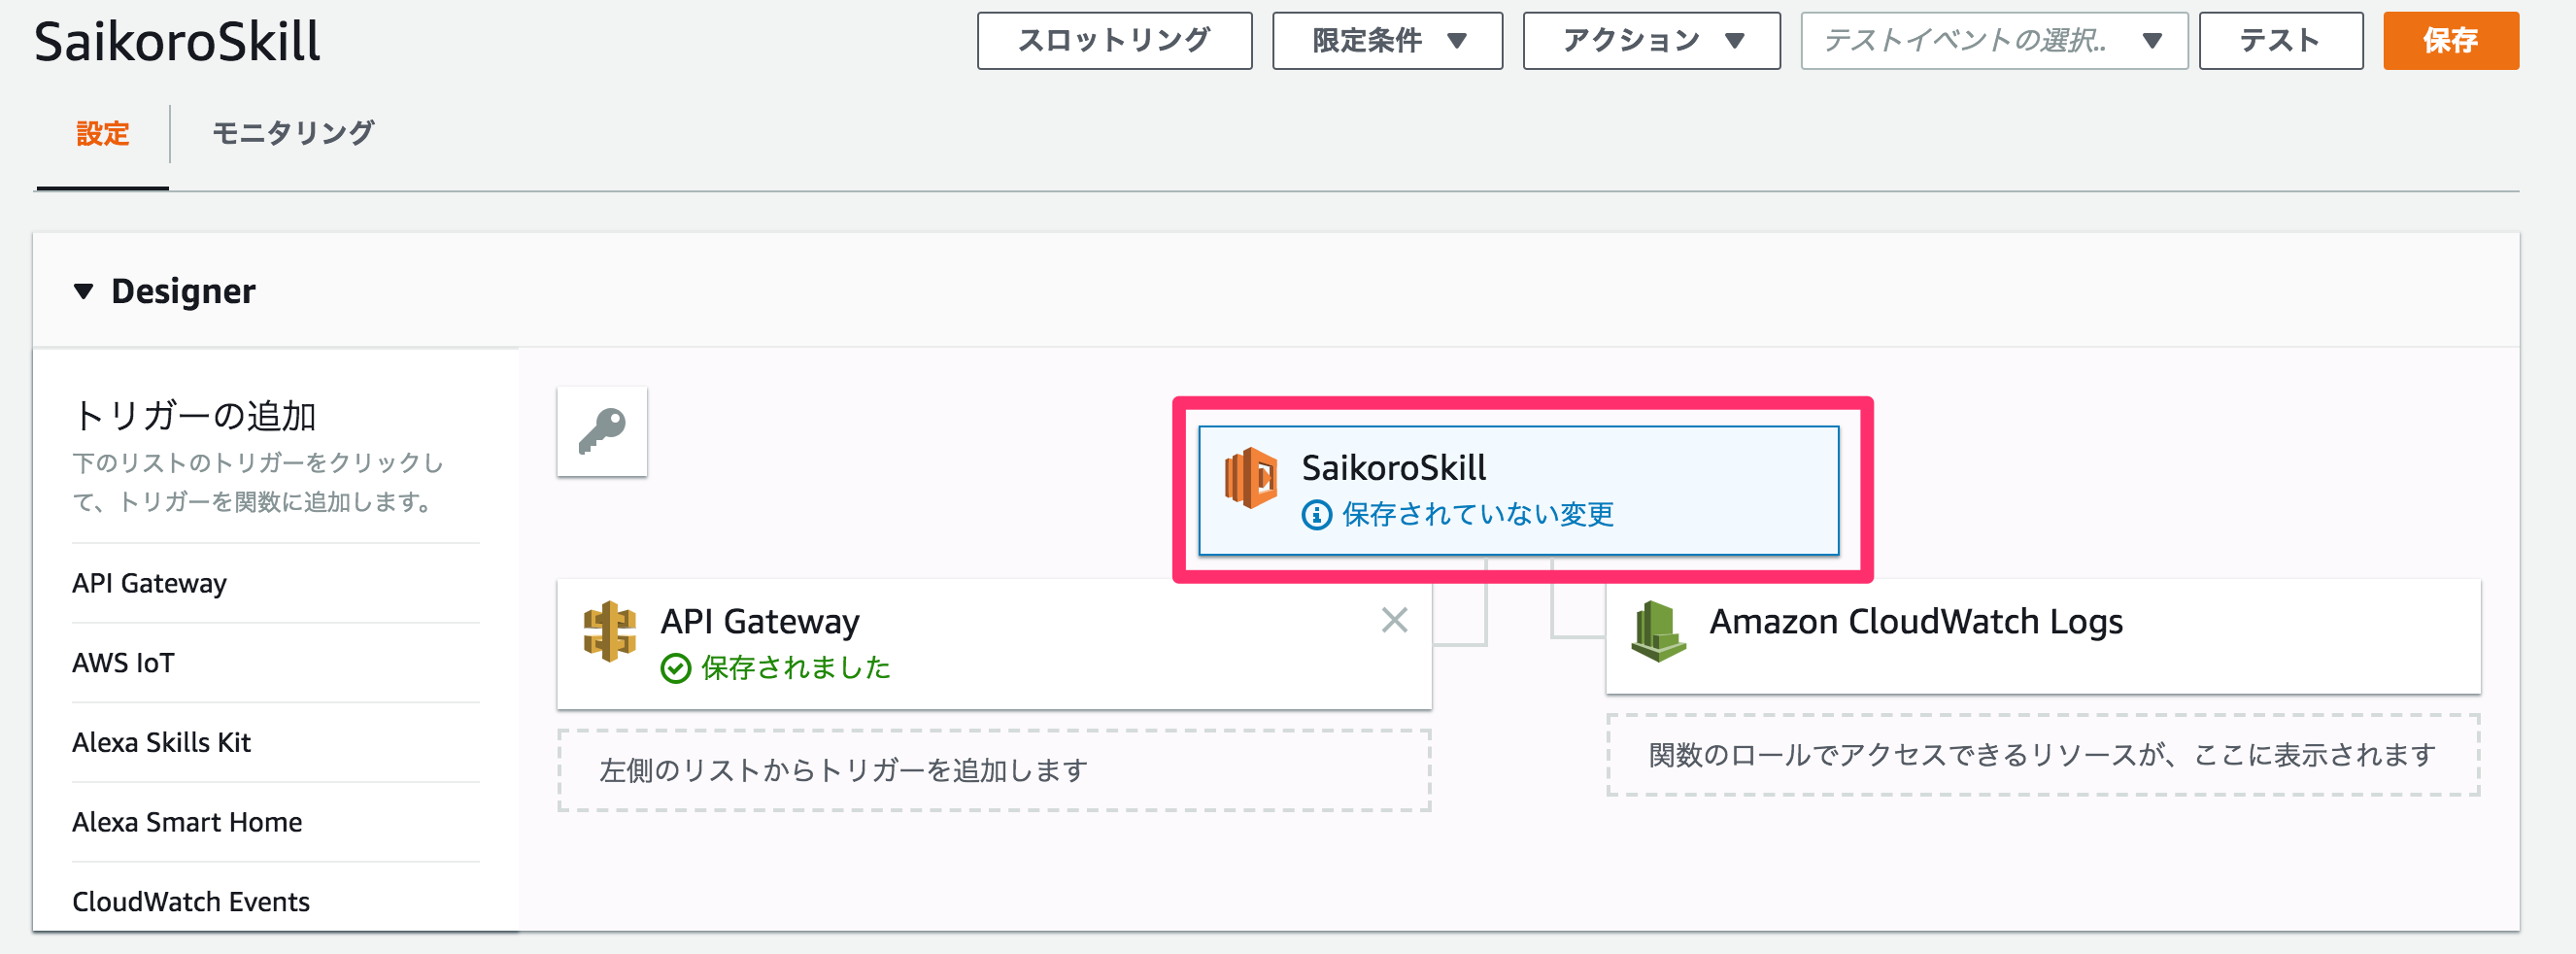
Task: Click the green CloudWatch Logs icon
Action: 1658,632
